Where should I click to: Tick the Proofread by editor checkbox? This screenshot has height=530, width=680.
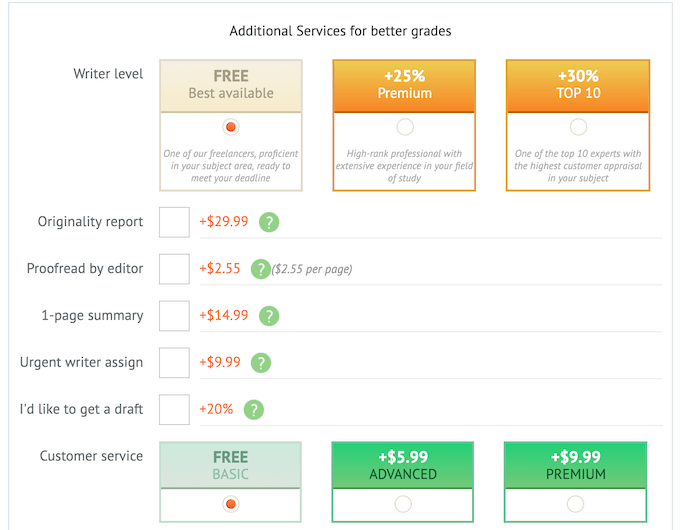(x=174, y=269)
